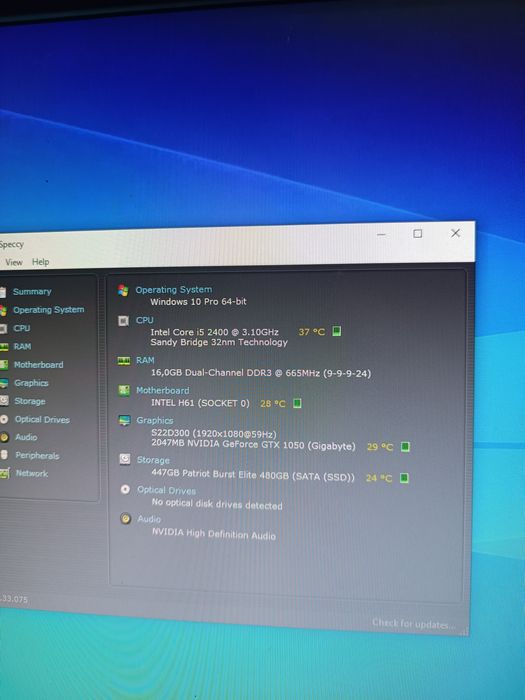Image resolution: width=525 pixels, height=700 pixels.
Task: Open the Summary section in sidebar
Action: (32, 292)
